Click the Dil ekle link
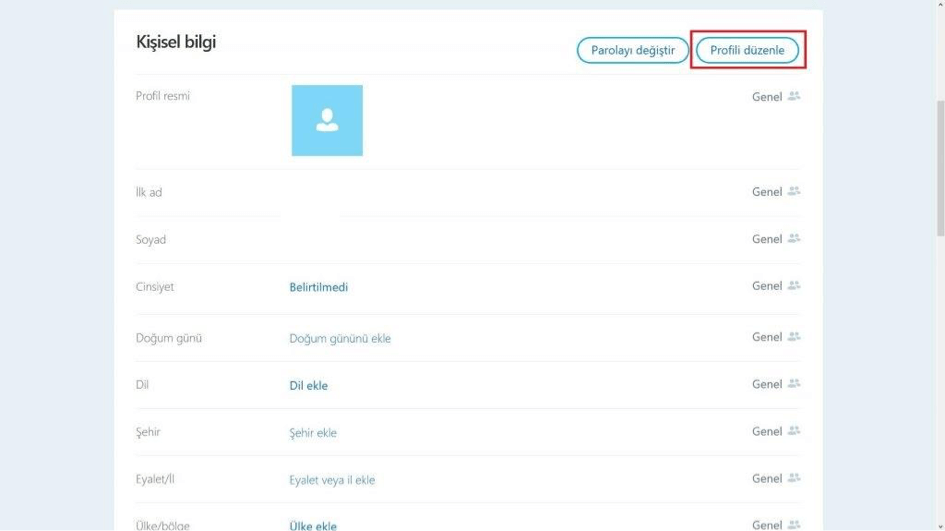Screen dimensions: 945x531 308,386
